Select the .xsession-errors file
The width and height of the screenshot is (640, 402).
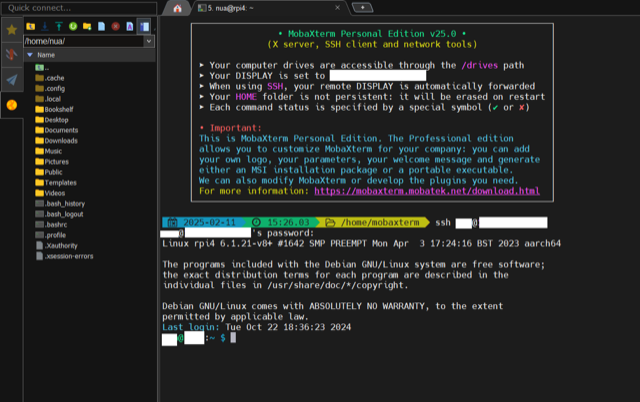coord(64,256)
